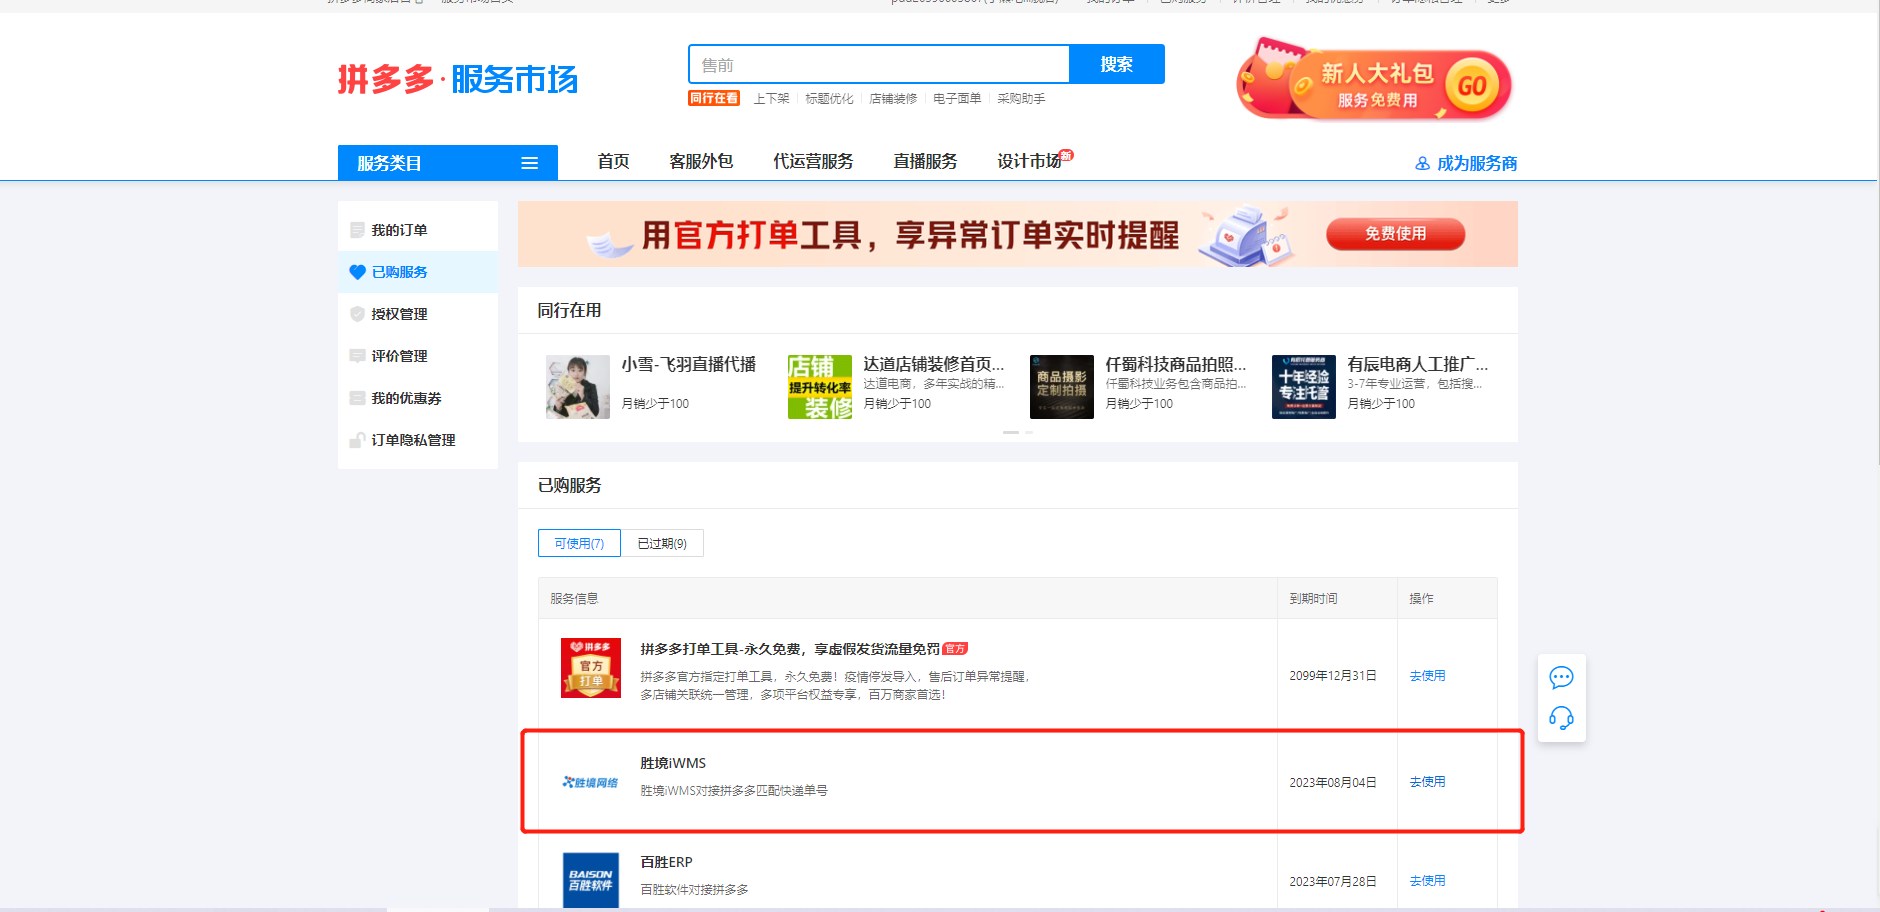Open the 店铺装修 suggested search link
Screen dimensions: 1880x912
(893, 98)
